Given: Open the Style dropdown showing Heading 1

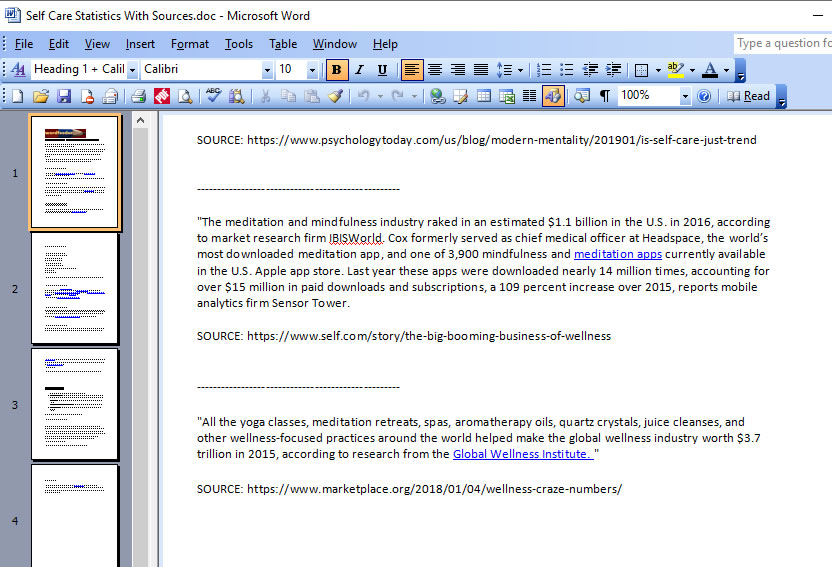Looking at the screenshot, I should [x=132, y=69].
